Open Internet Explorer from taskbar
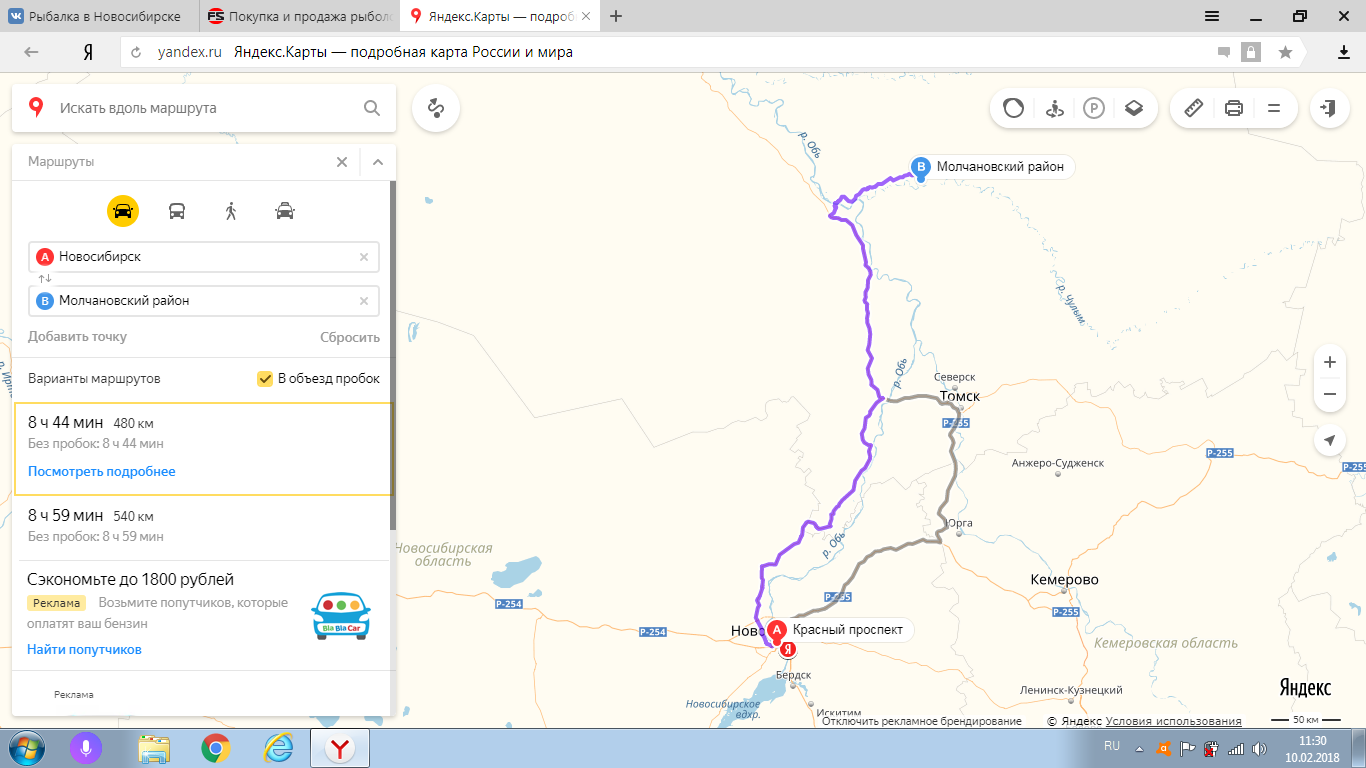The height and width of the screenshot is (768, 1366). (x=278, y=748)
